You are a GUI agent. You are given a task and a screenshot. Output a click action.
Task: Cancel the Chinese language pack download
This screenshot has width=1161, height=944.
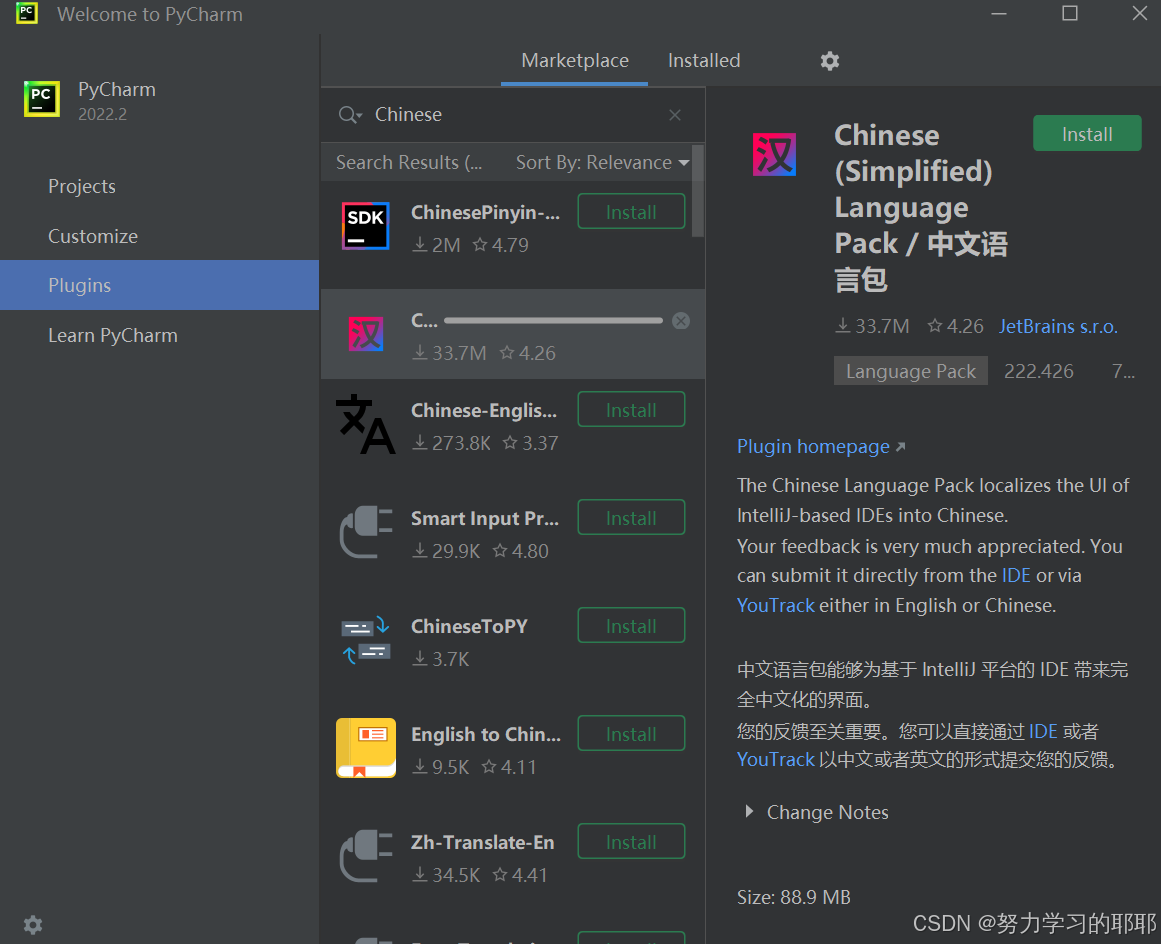pyautogui.click(x=680, y=321)
